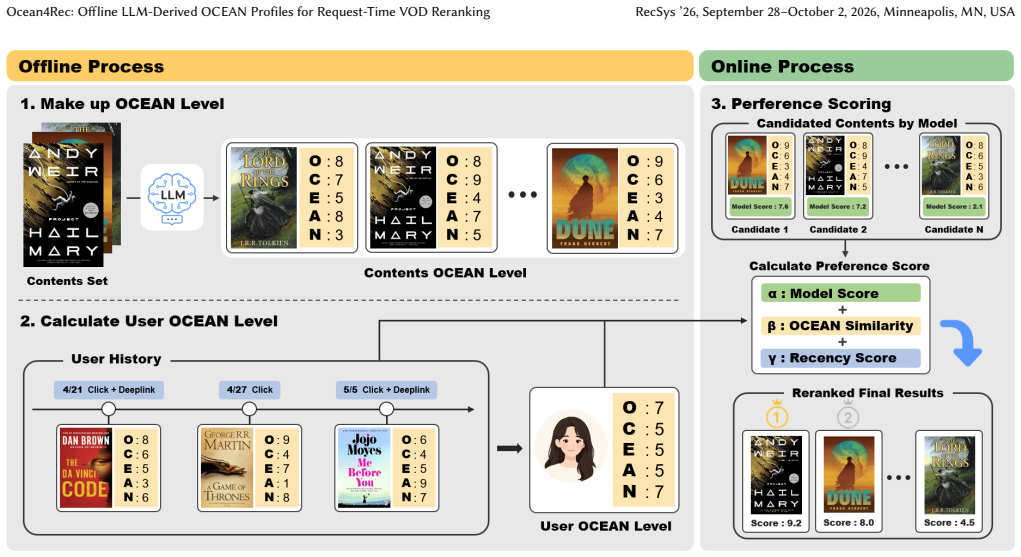This screenshot has height=557, width=1021.
Task: Click the 'Score : 9.2' text
Action: (776, 522)
